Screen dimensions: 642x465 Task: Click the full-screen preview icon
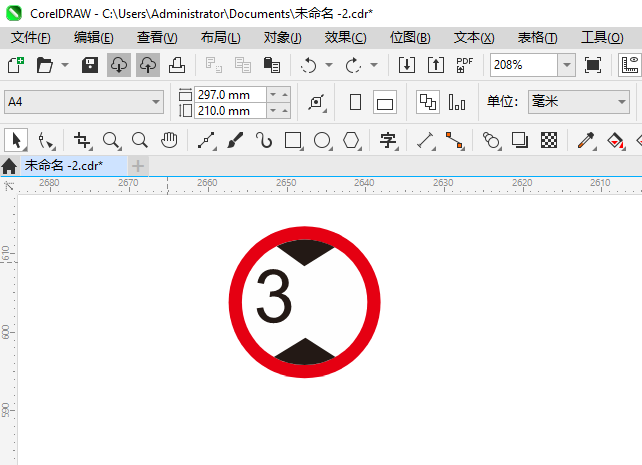593,65
